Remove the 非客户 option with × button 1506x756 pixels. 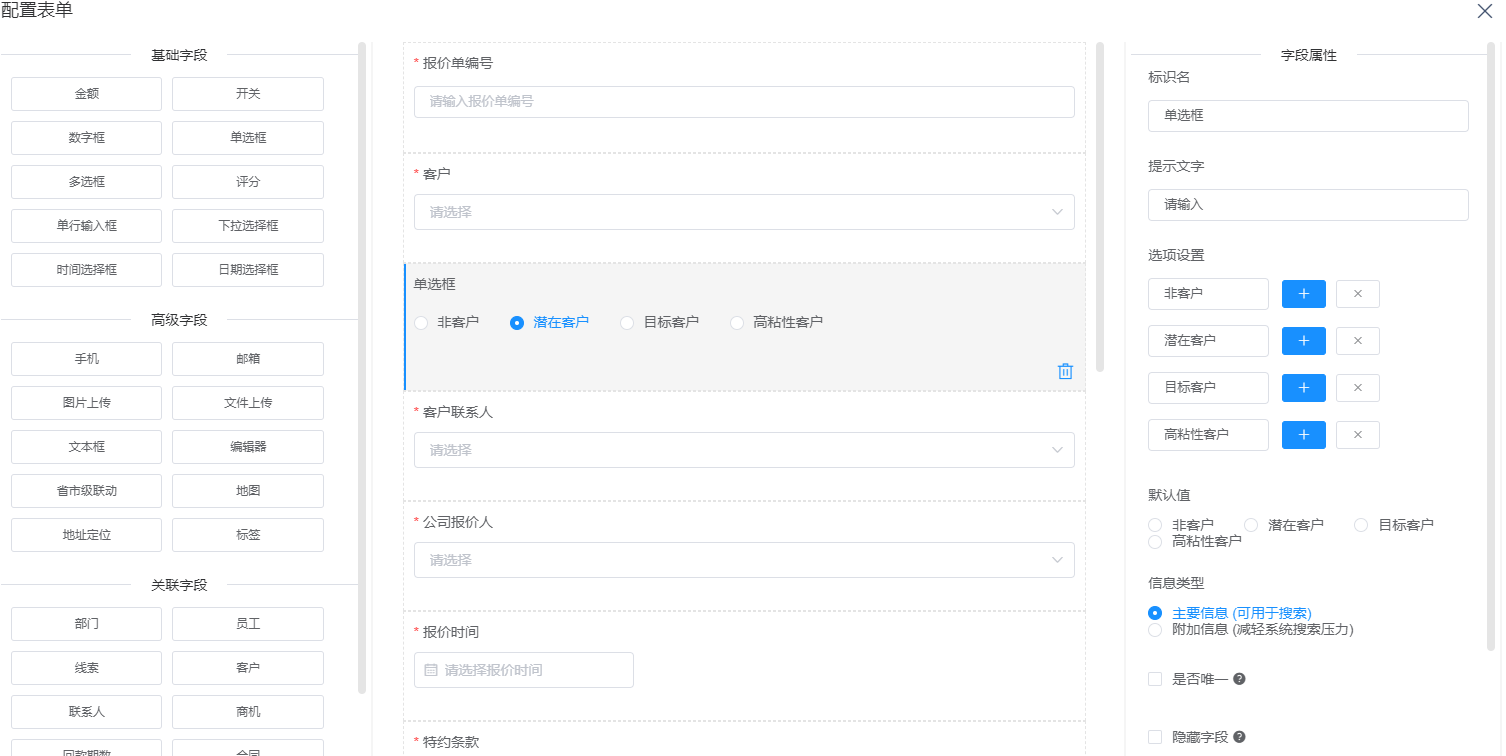[x=1358, y=294]
